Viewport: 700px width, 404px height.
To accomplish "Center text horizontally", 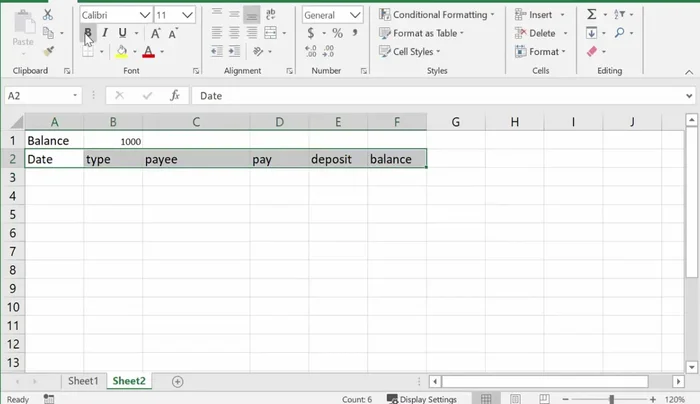I will coord(234,33).
